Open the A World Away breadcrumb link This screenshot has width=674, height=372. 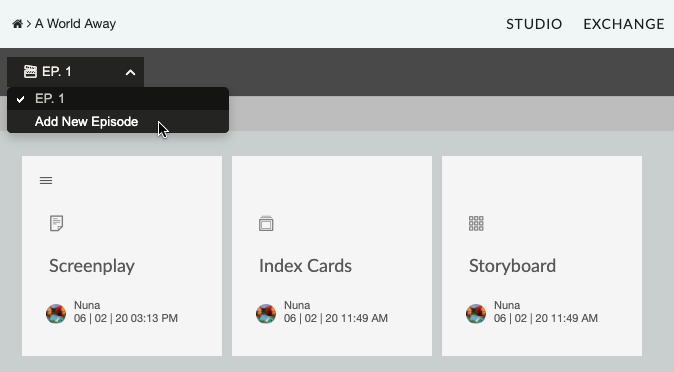point(75,24)
